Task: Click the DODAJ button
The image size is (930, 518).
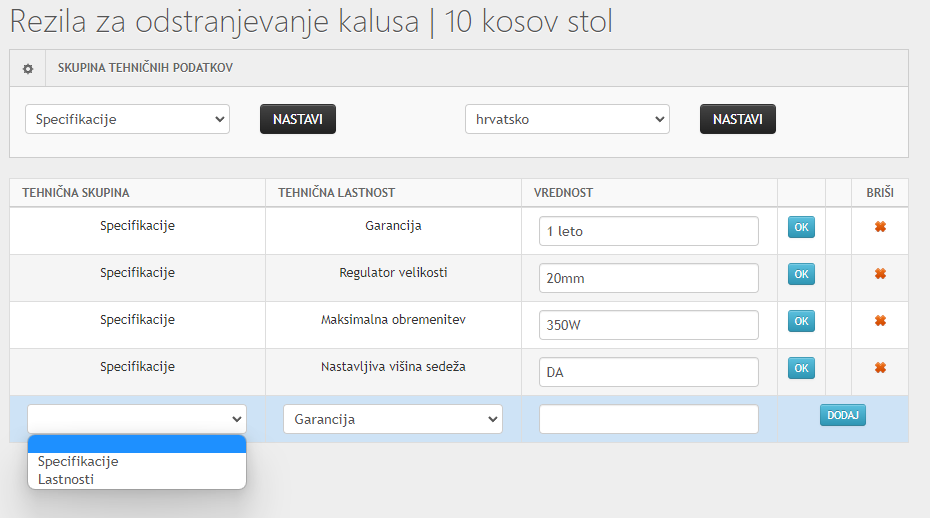Action: (x=843, y=415)
